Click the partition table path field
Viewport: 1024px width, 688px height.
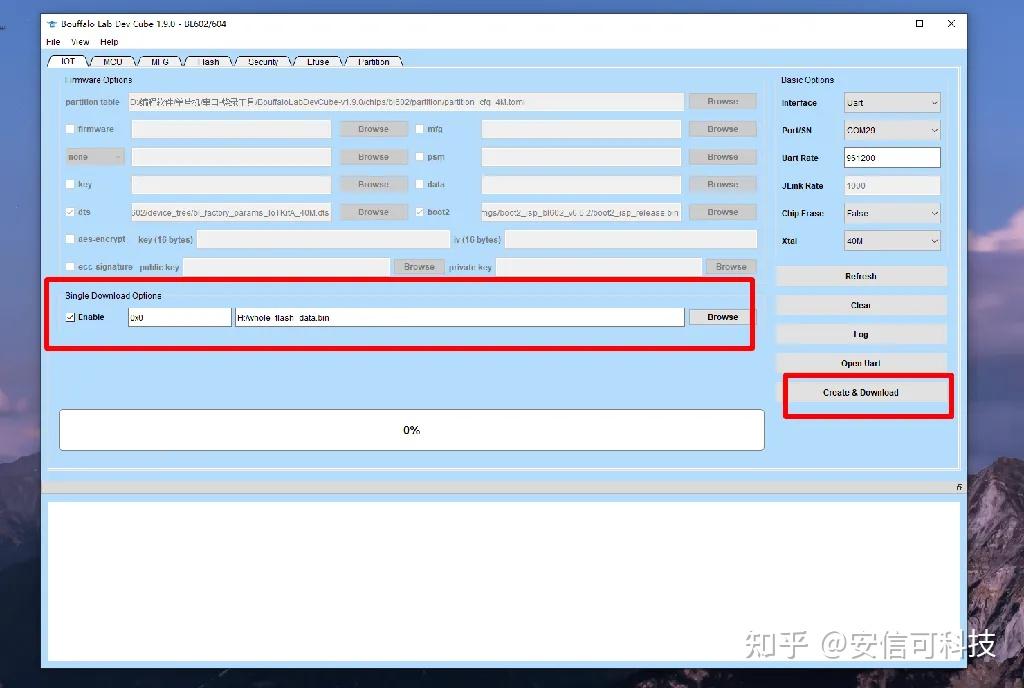point(406,102)
